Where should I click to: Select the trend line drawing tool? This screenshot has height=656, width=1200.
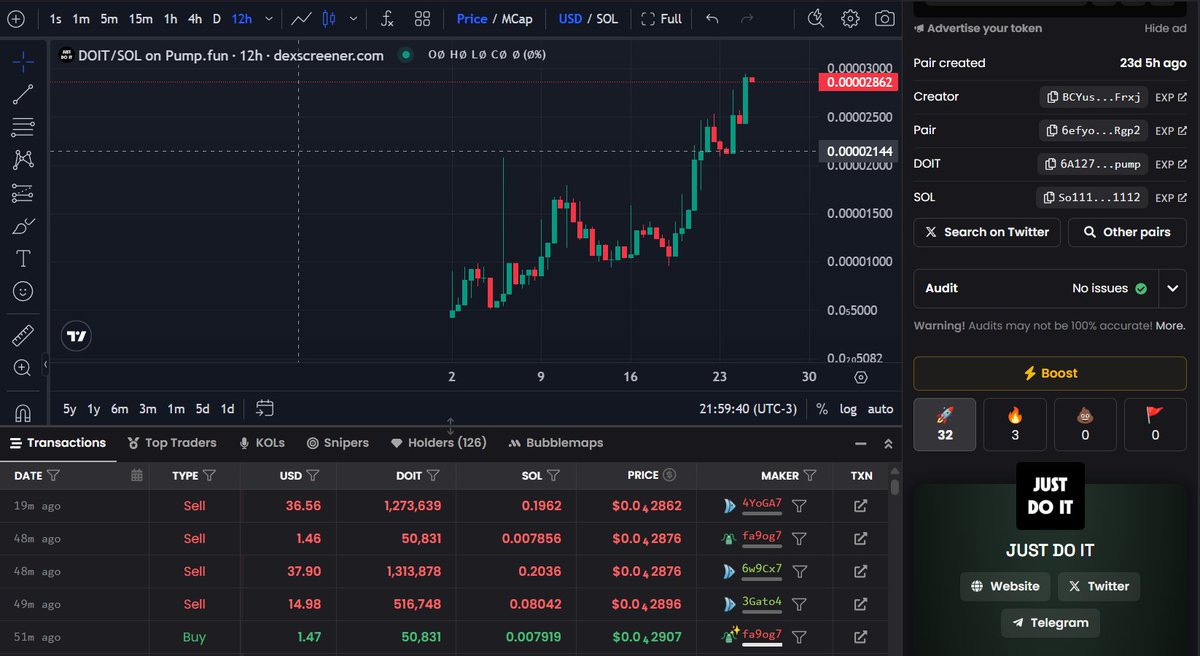23,95
